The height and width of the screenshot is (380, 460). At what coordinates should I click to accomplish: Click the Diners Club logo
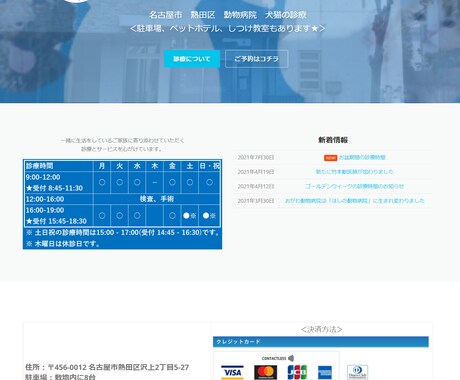[357, 372]
